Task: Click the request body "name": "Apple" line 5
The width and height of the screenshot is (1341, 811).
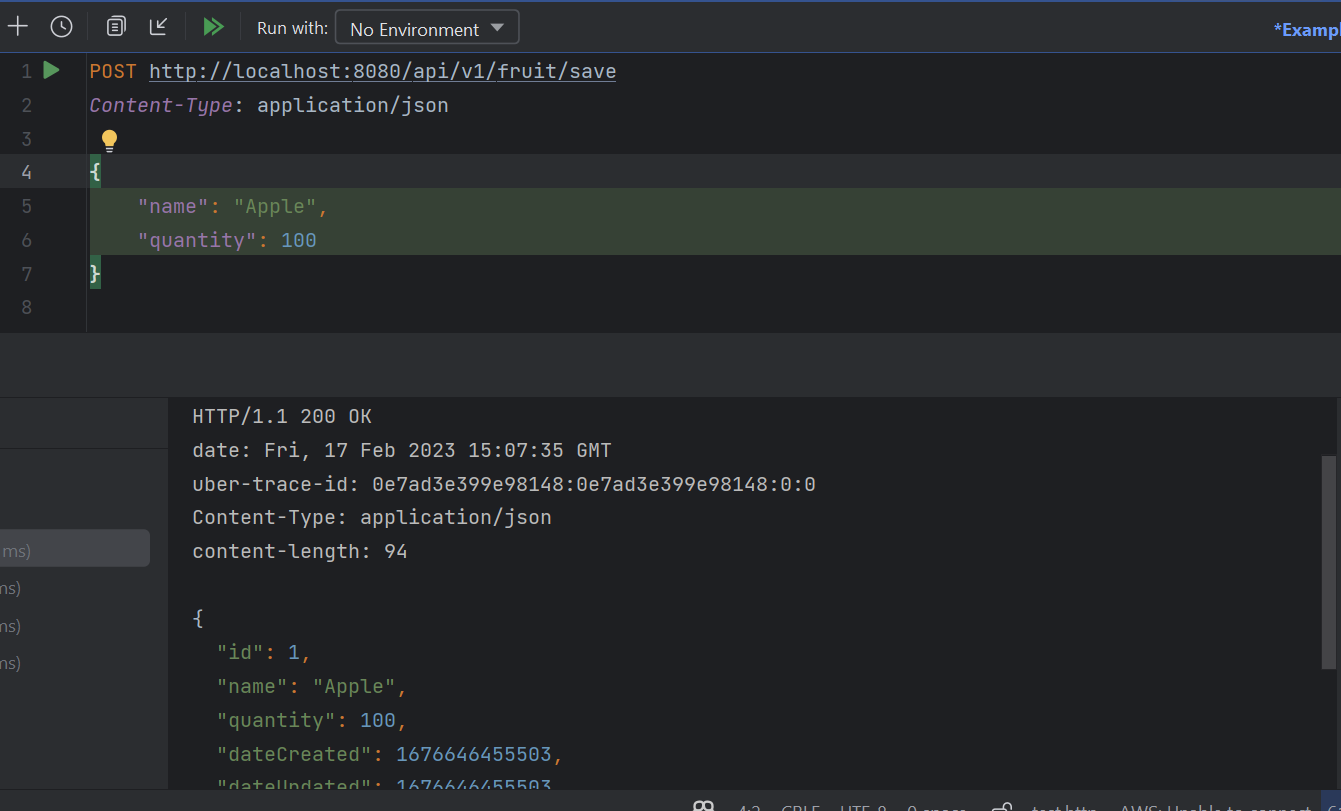Action: point(232,206)
